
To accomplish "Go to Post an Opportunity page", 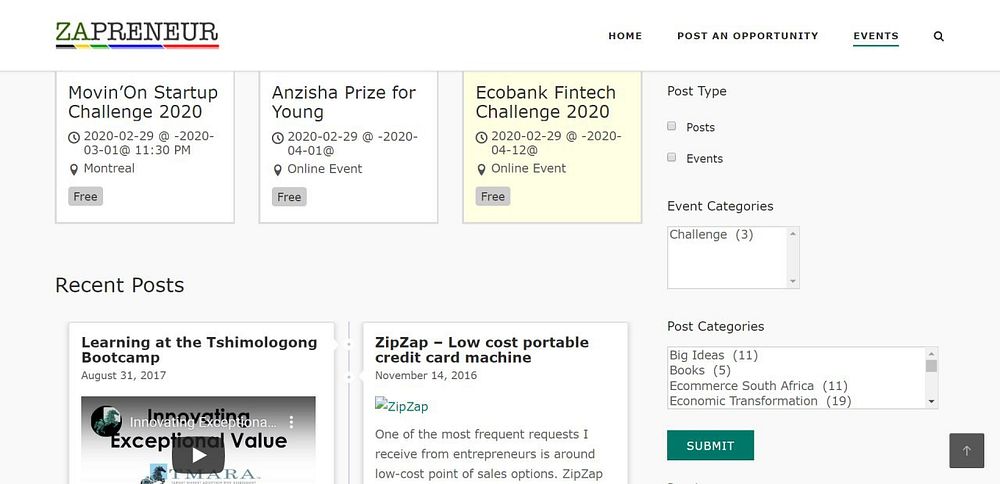I will pos(747,36).
